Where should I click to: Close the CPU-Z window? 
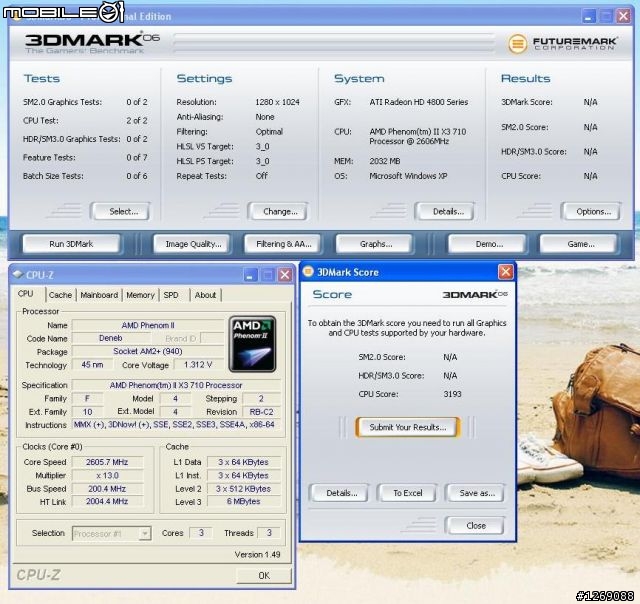[x=285, y=275]
